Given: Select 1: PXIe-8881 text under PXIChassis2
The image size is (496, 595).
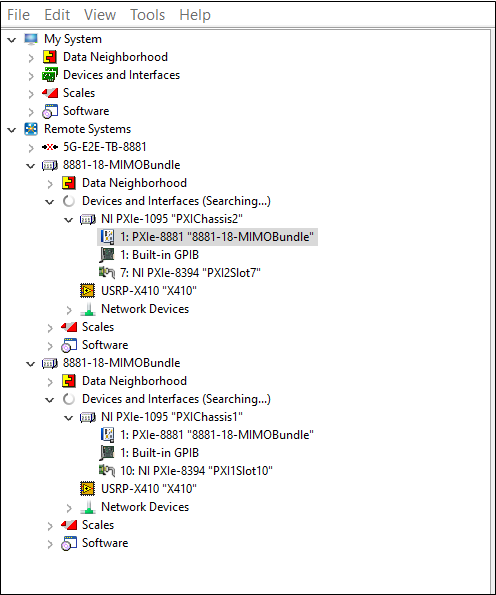Looking at the screenshot, I should click(x=217, y=237).
